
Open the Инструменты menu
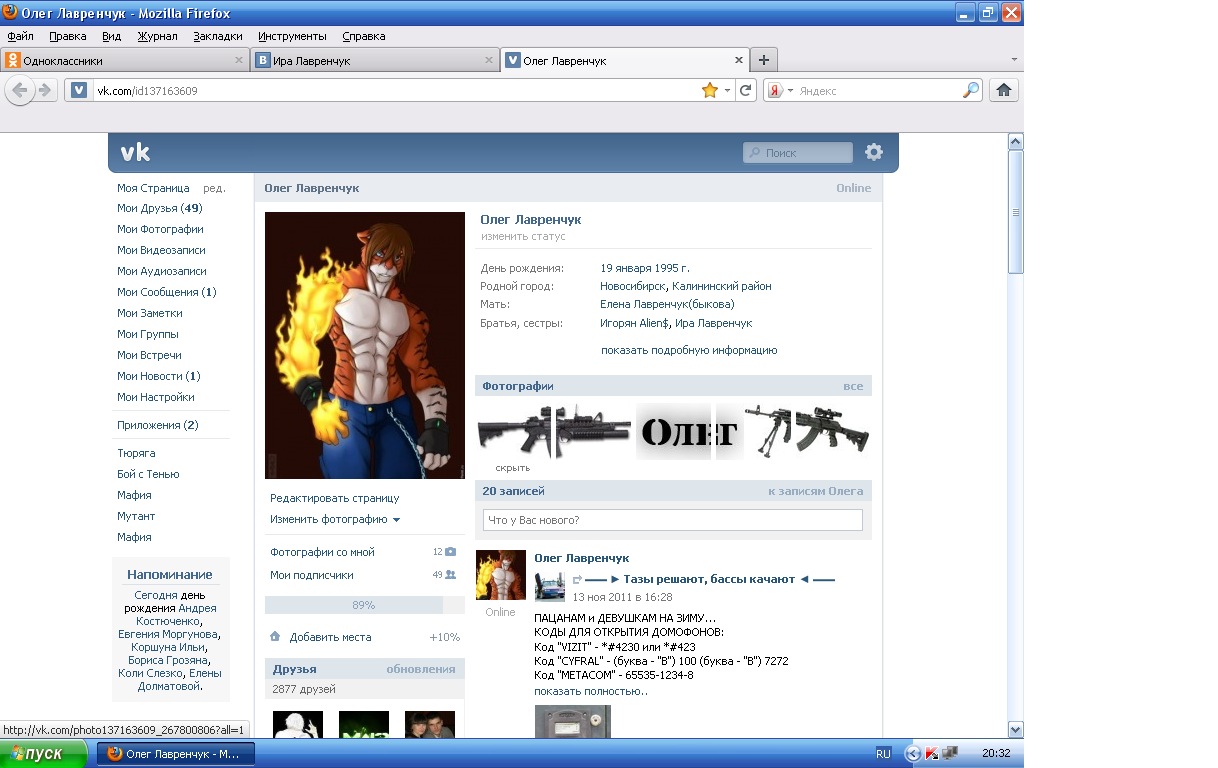pyautogui.click(x=292, y=36)
